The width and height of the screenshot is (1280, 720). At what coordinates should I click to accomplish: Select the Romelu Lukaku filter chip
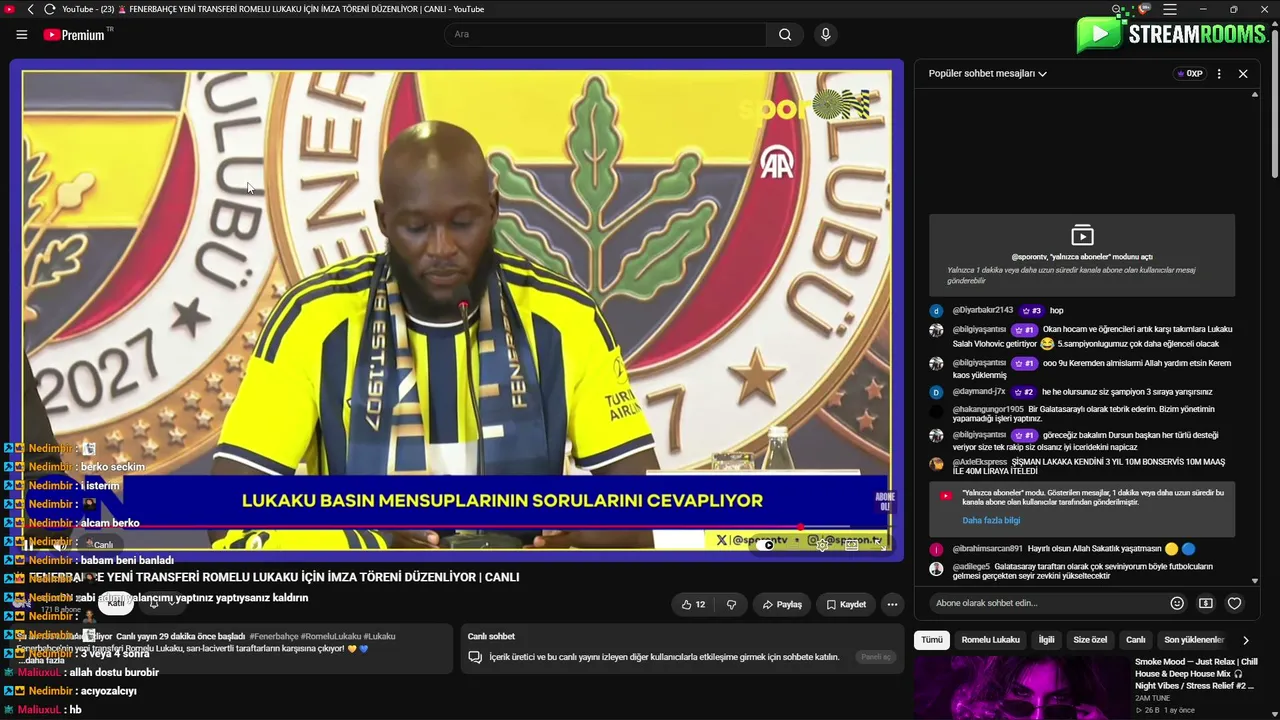pos(990,640)
